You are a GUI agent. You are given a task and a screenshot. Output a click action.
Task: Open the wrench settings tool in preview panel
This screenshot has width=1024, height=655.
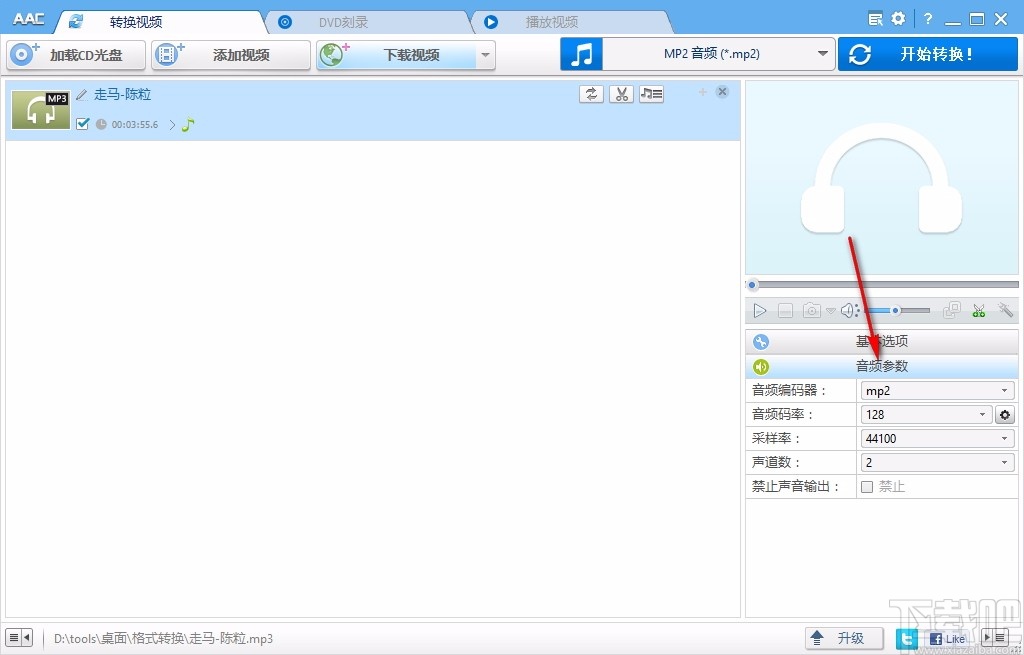[x=1006, y=310]
